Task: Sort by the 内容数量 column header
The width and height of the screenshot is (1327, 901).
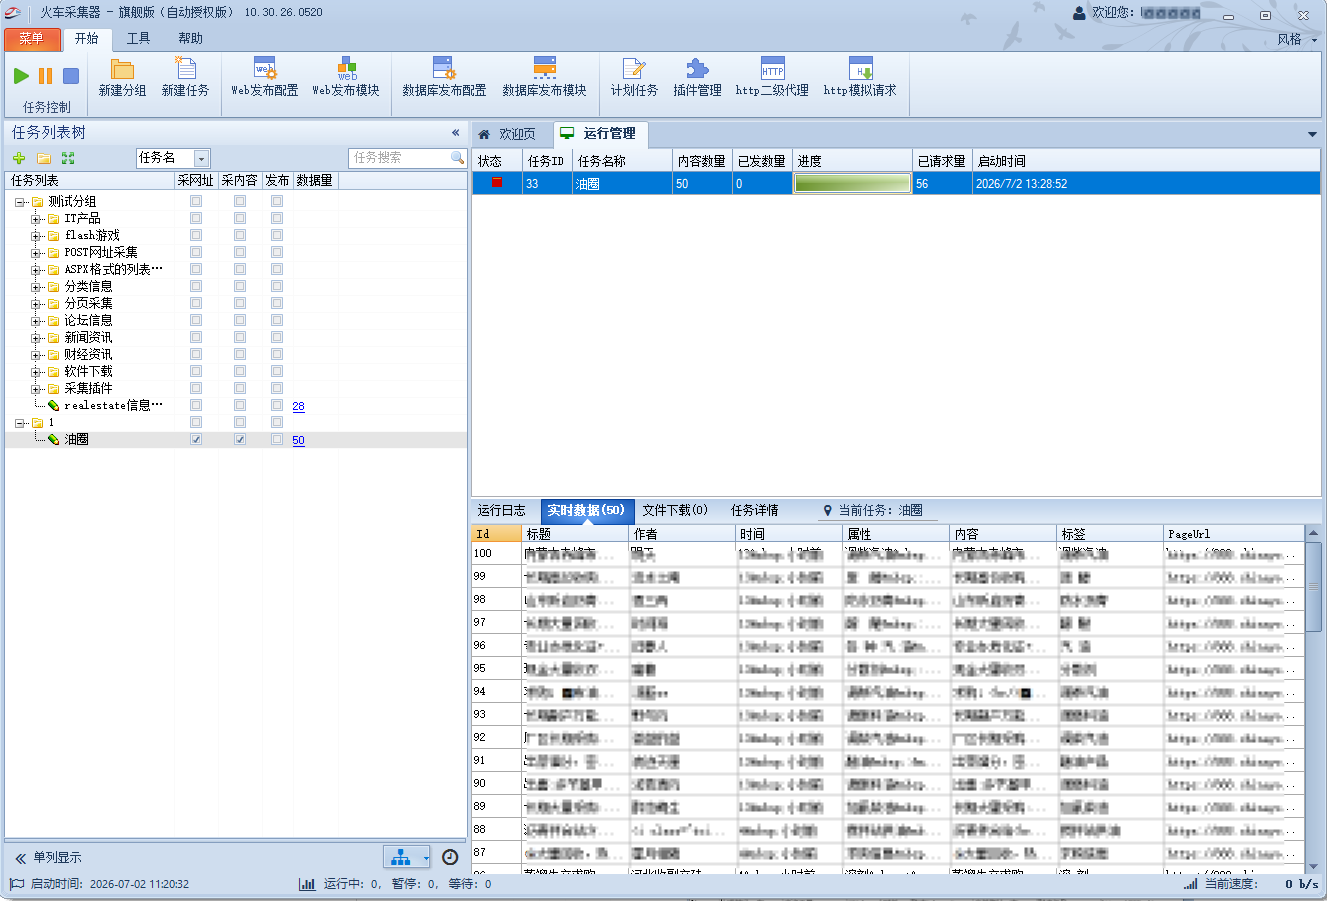Action: point(702,161)
